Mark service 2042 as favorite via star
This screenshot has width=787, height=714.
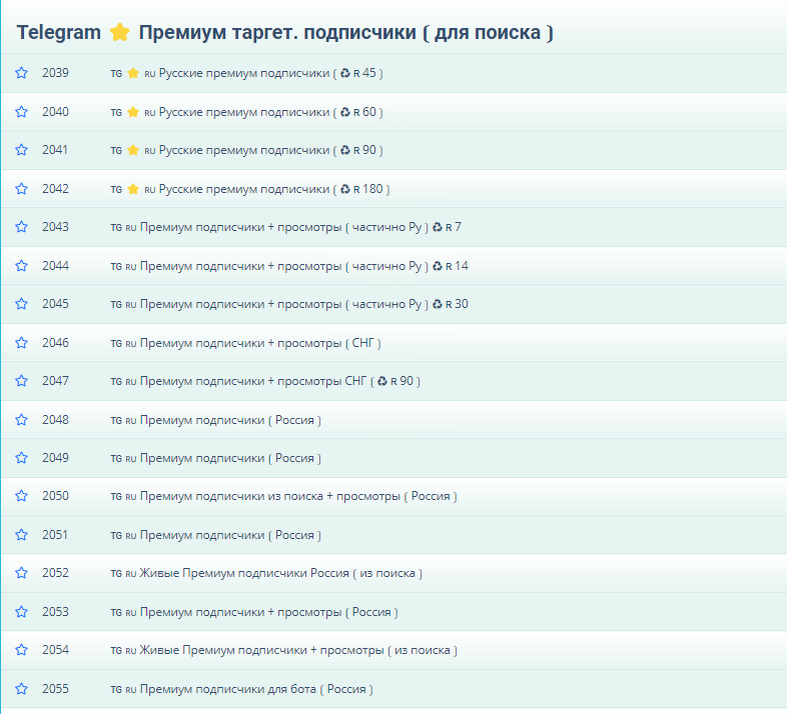coord(22,189)
